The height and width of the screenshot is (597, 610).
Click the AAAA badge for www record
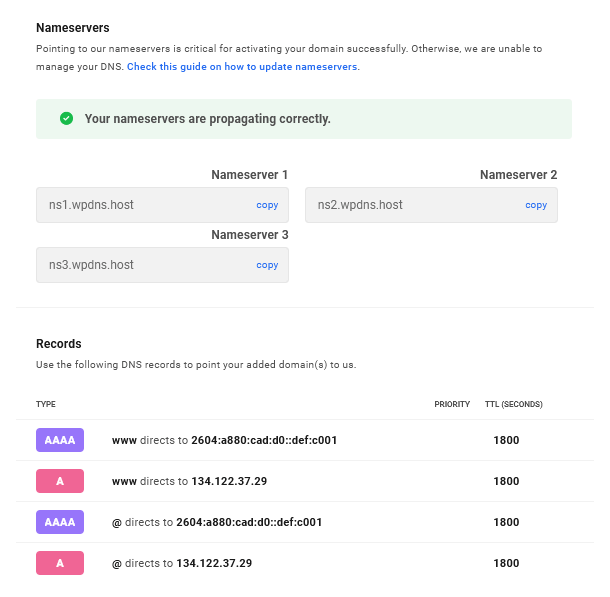[60, 440]
